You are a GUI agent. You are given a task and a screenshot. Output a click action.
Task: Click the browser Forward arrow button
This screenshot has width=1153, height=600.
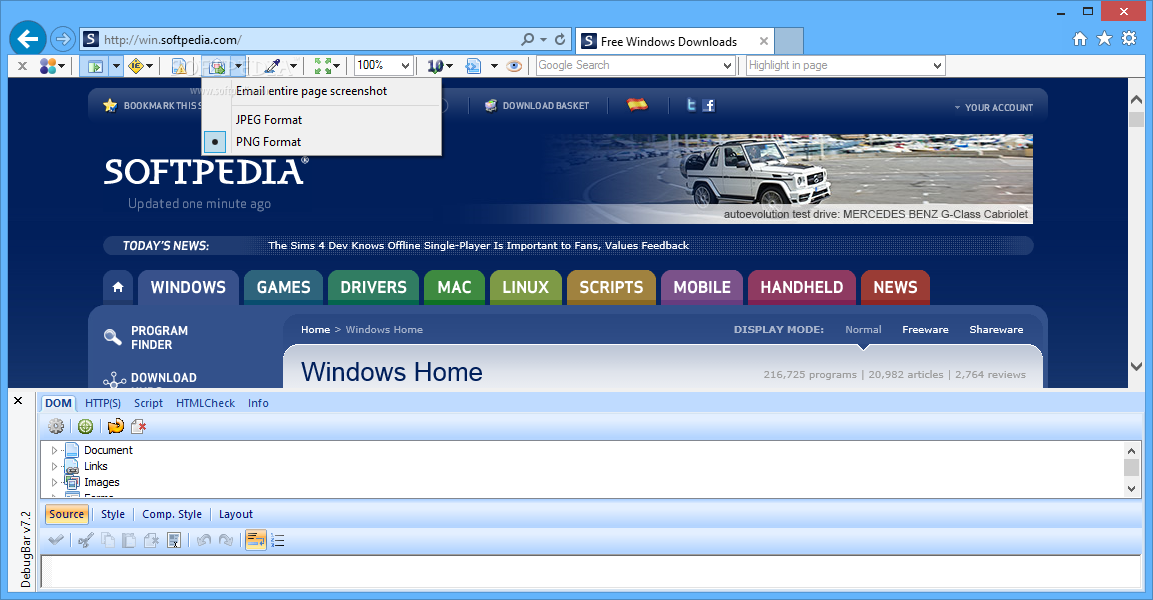pos(63,39)
